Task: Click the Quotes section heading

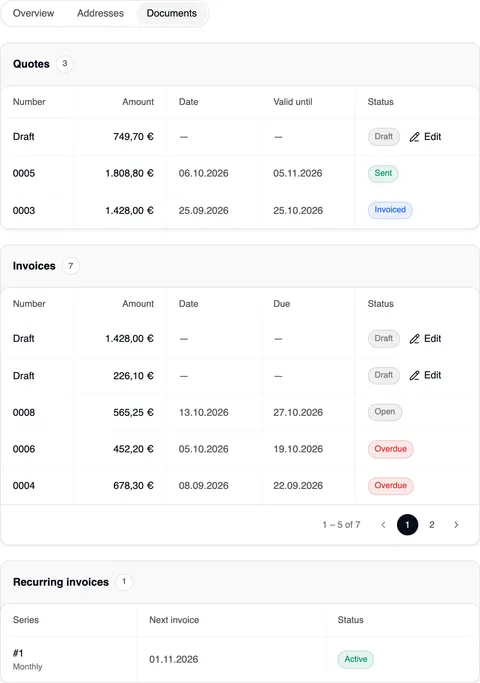Action: point(31,64)
